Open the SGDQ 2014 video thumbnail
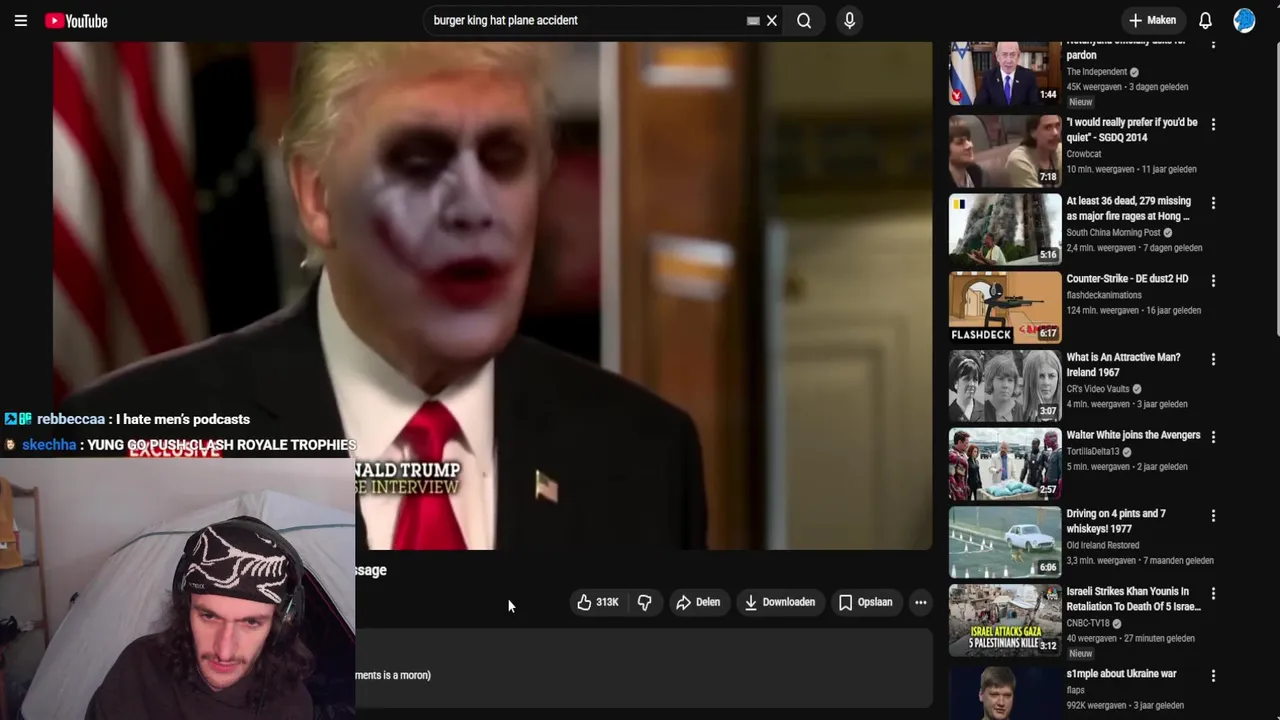This screenshot has width=1280, height=720. 1005,151
